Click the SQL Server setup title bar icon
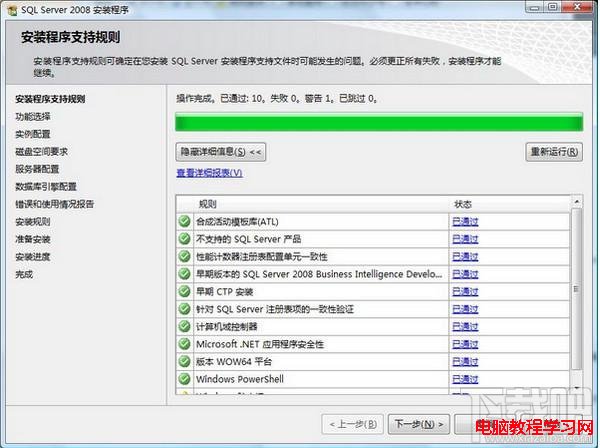Viewport: 600px width, 448px height. 12,10
